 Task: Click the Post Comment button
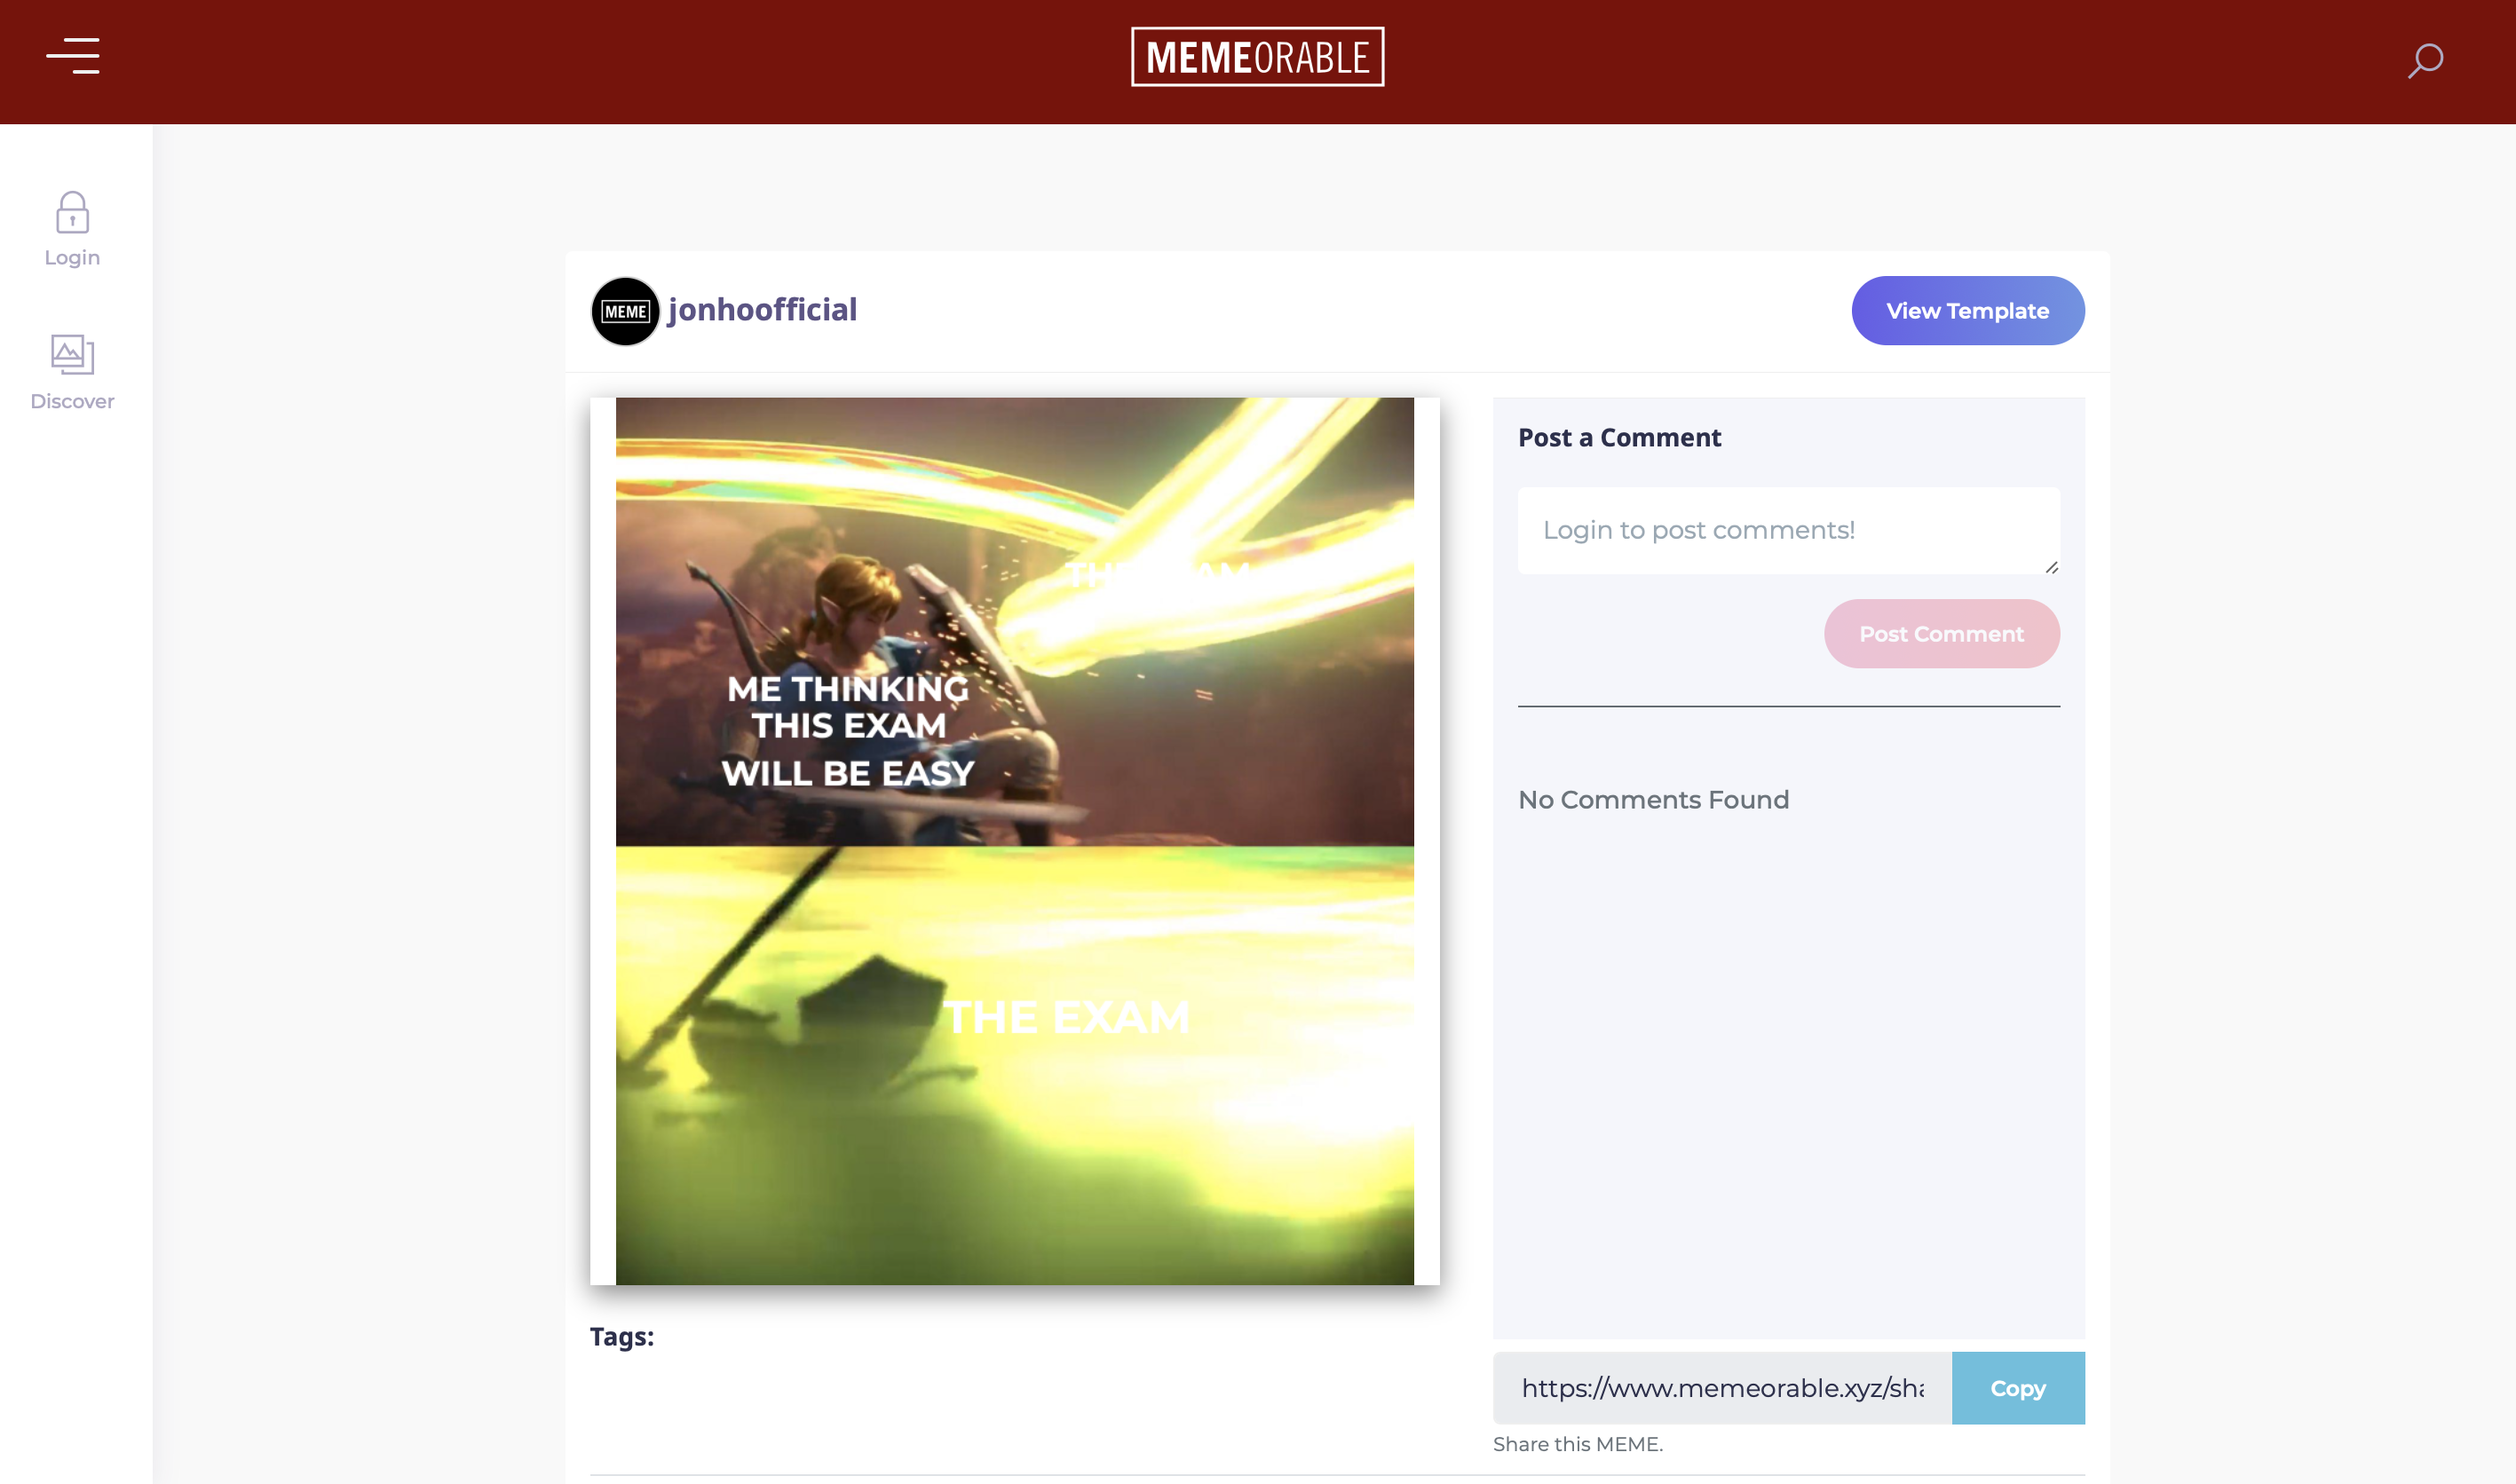pos(1941,634)
